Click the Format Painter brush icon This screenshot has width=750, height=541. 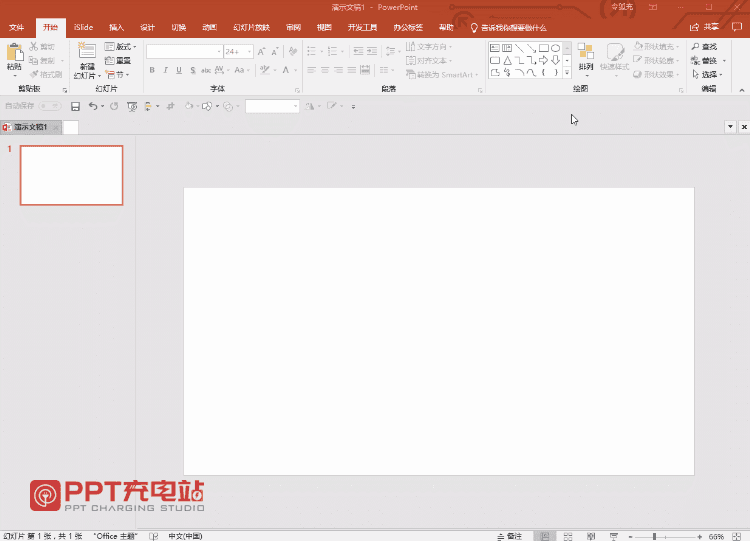pyautogui.click(x=33, y=74)
